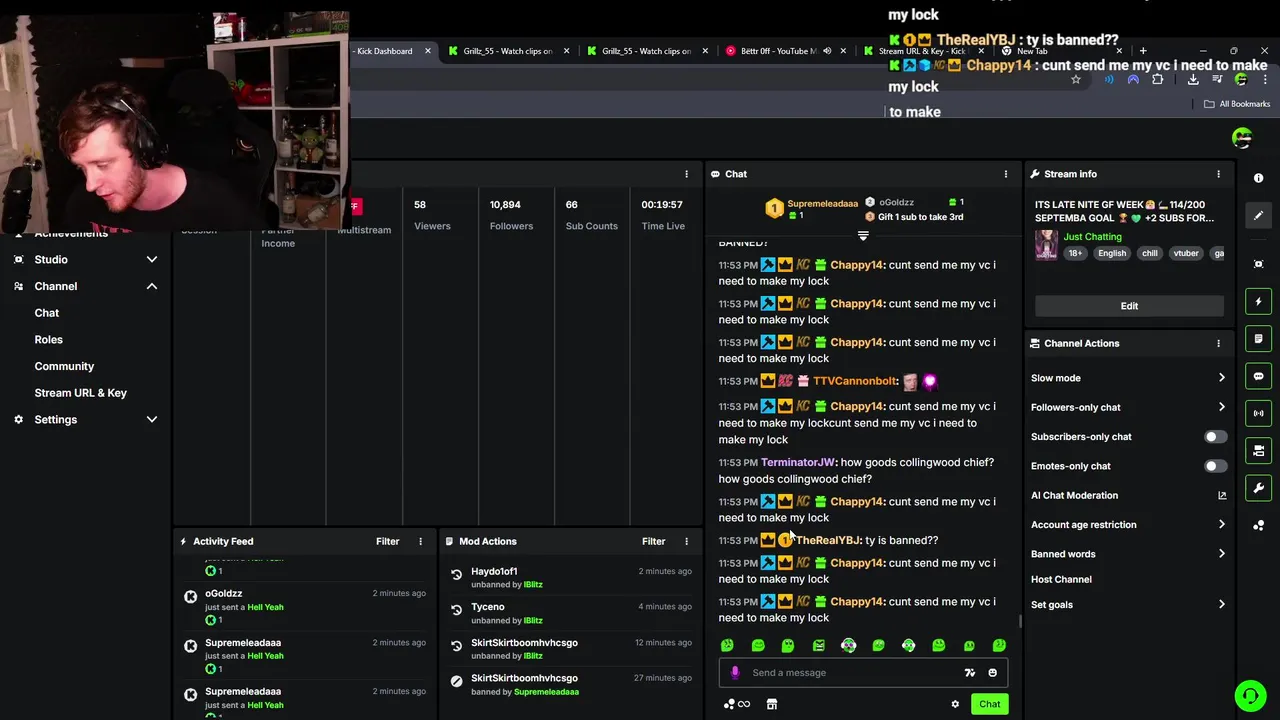Open Chat page in sidebar
The height and width of the screenshot is (720, 1280).
pyautogui.click(x=47, y=313)
